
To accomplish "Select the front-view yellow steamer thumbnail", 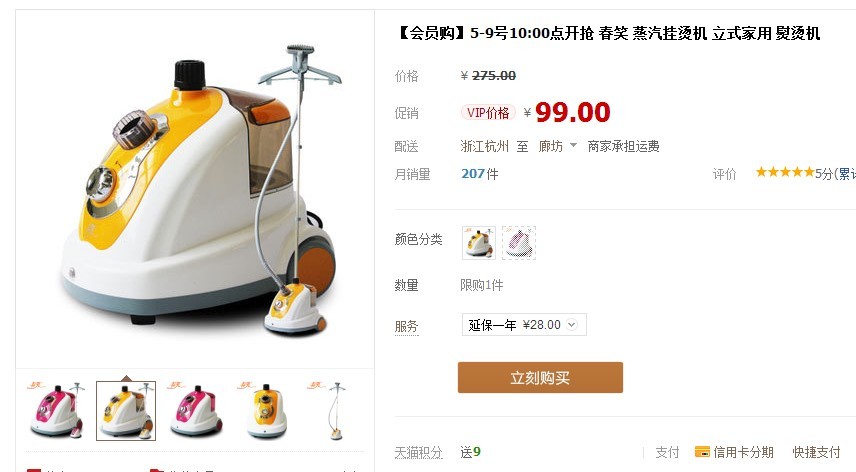I will (266, 411).
